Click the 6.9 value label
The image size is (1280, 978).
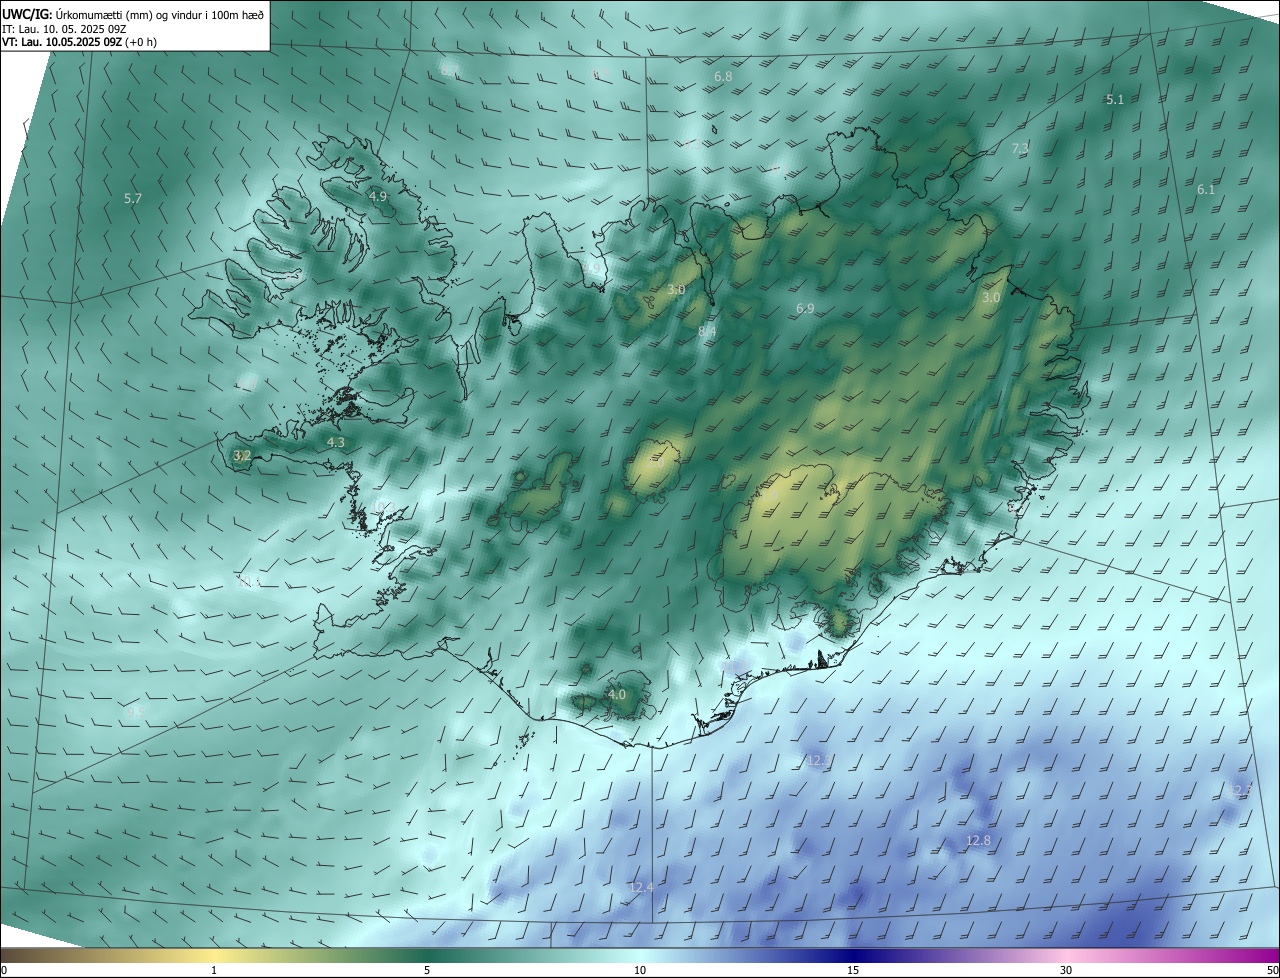click(805, 308)
